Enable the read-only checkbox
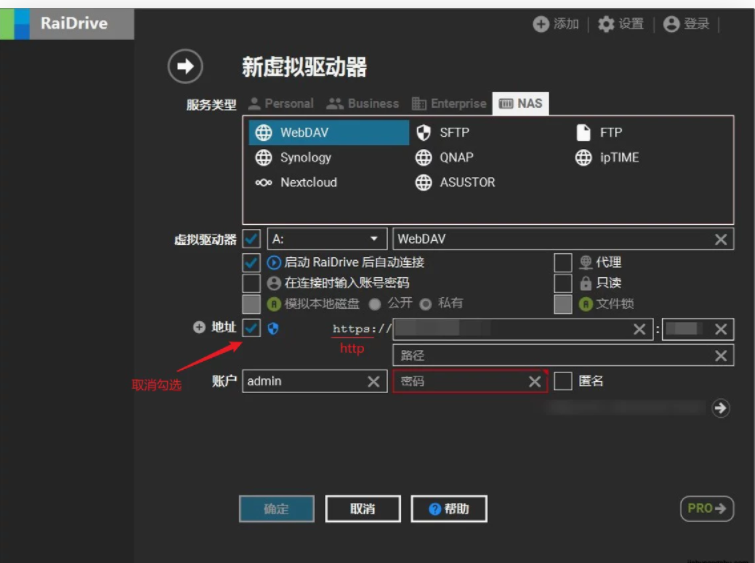 coord(563,283)
